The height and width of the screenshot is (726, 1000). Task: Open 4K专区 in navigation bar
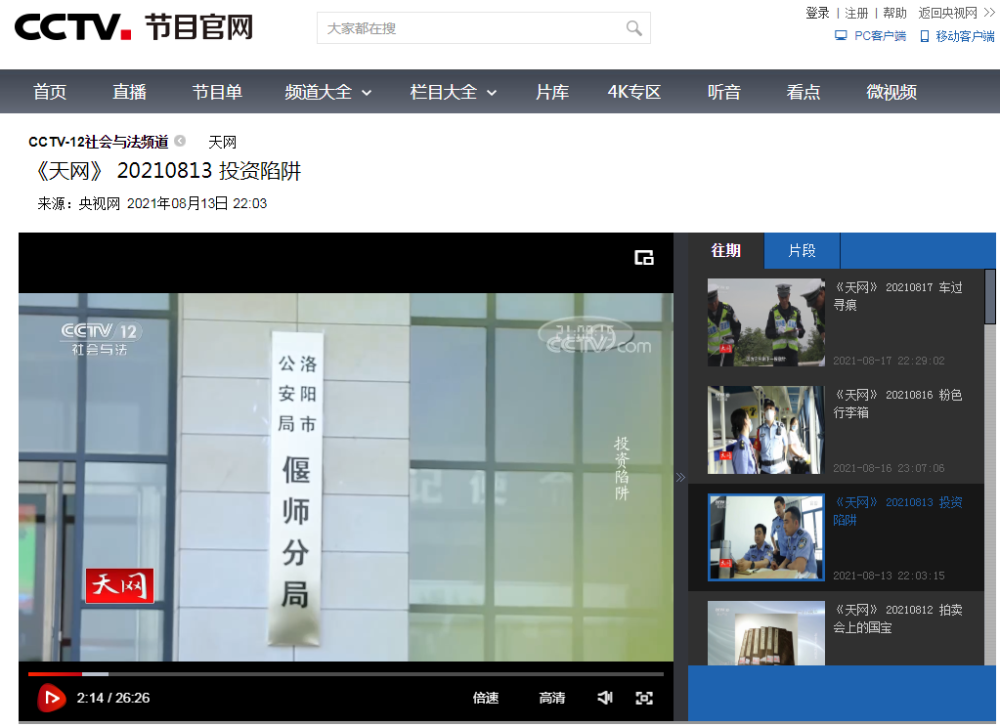click(634, 92)
